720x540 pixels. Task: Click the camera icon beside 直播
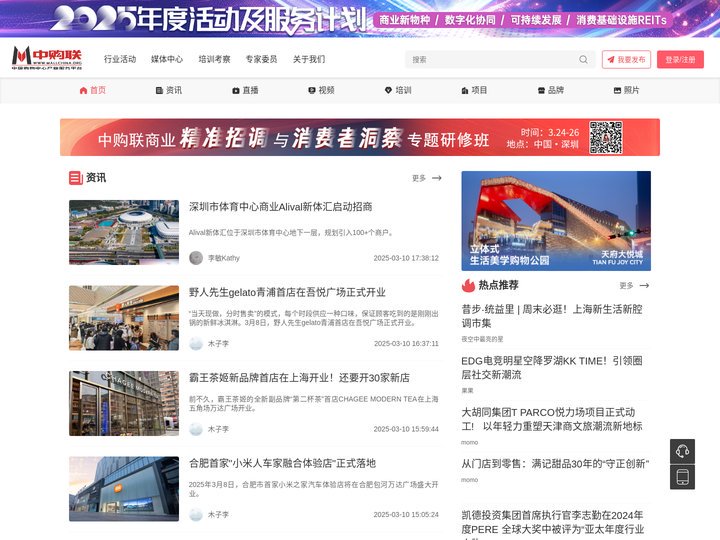tap(236, 90)
